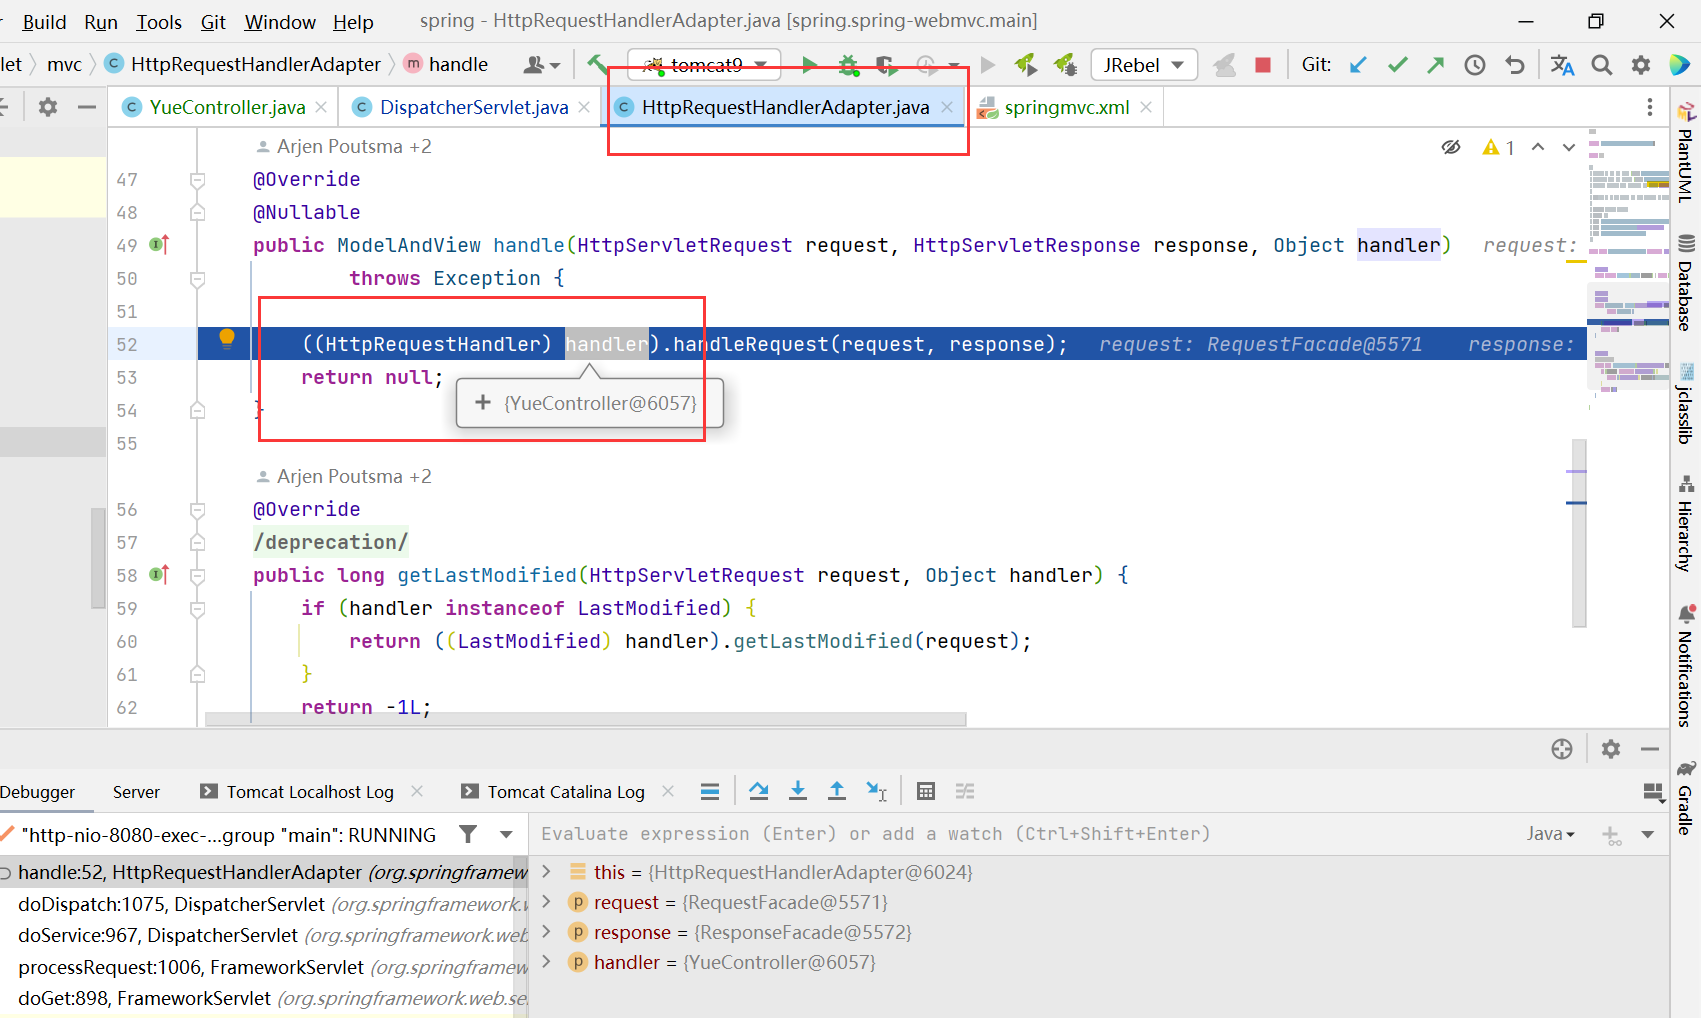Go to next highlighted problem arrow

coord(1569,147)
